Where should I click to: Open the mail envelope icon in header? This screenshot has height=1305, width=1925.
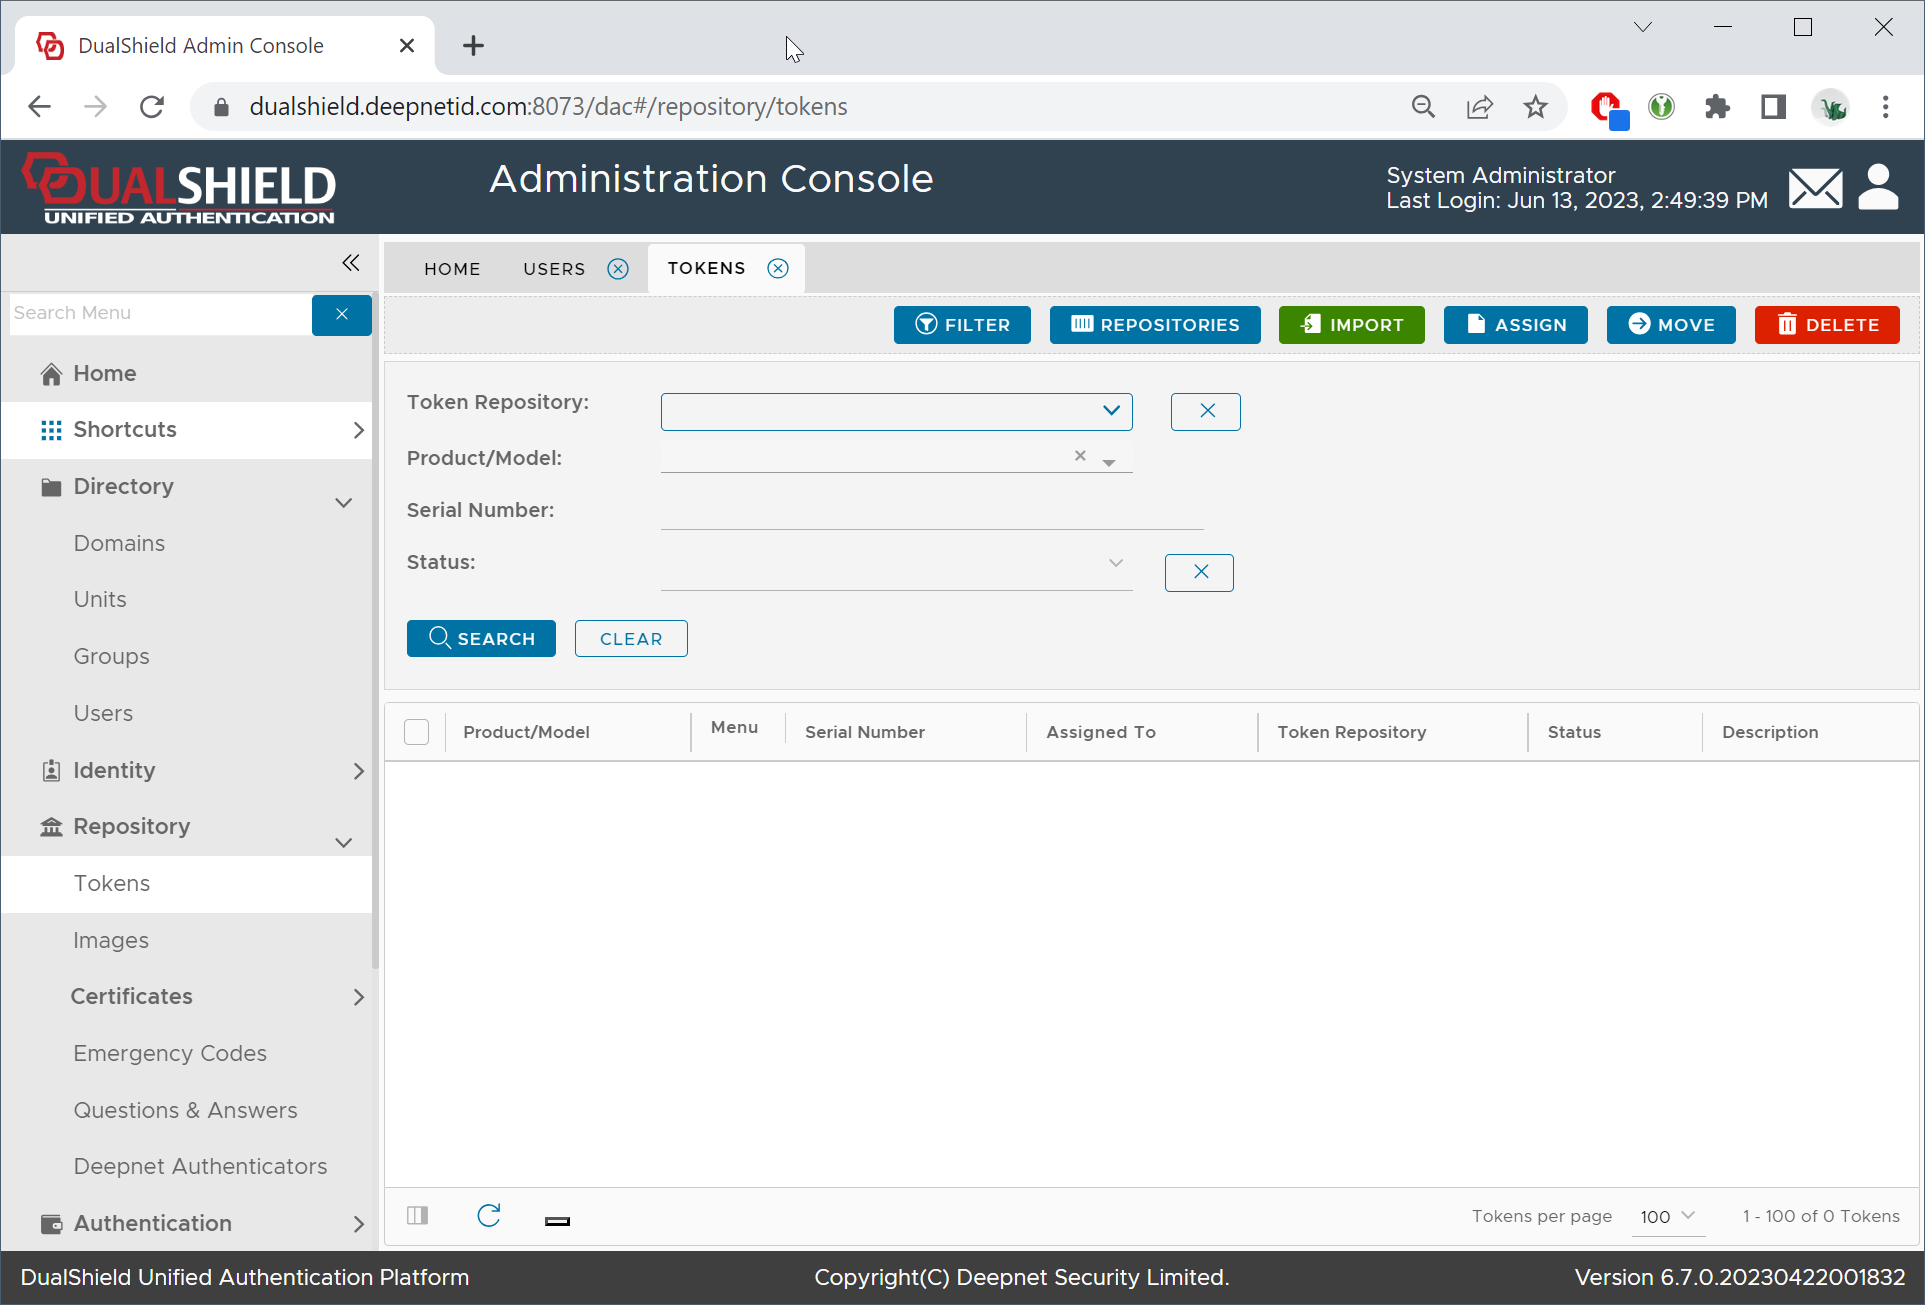pyautogui.click(x=1815, y=187)
